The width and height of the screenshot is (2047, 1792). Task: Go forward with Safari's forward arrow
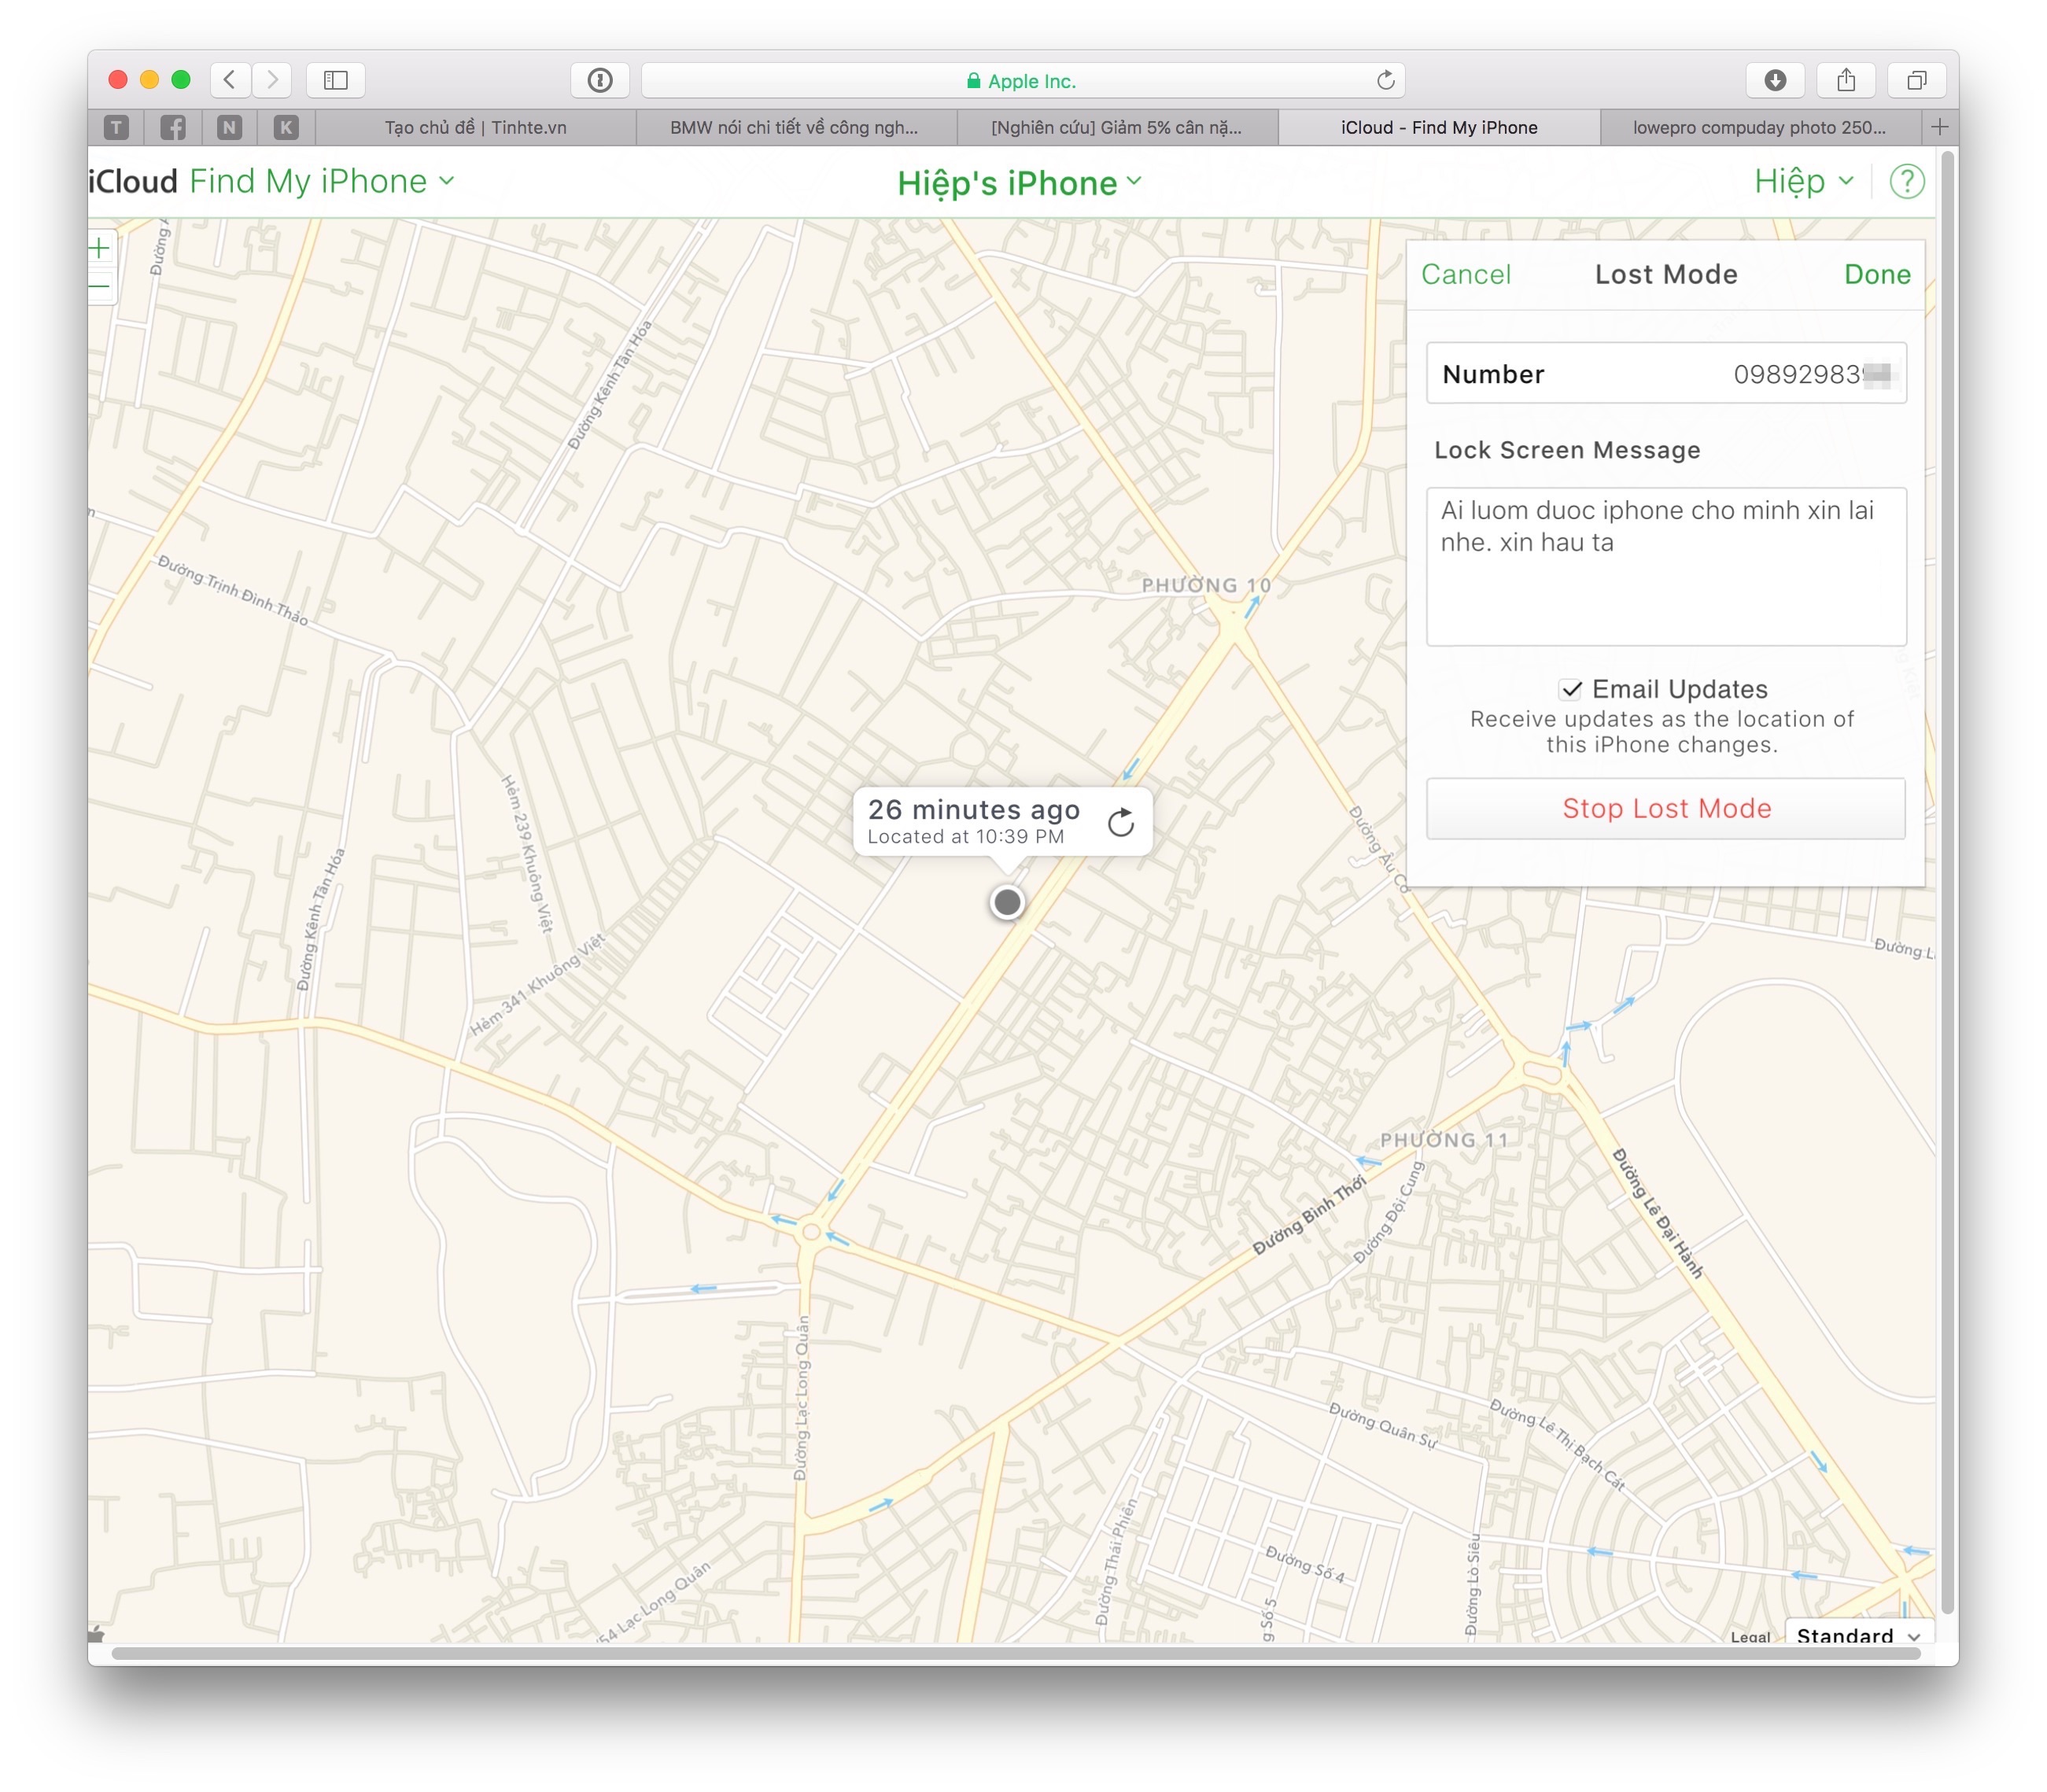272,80
